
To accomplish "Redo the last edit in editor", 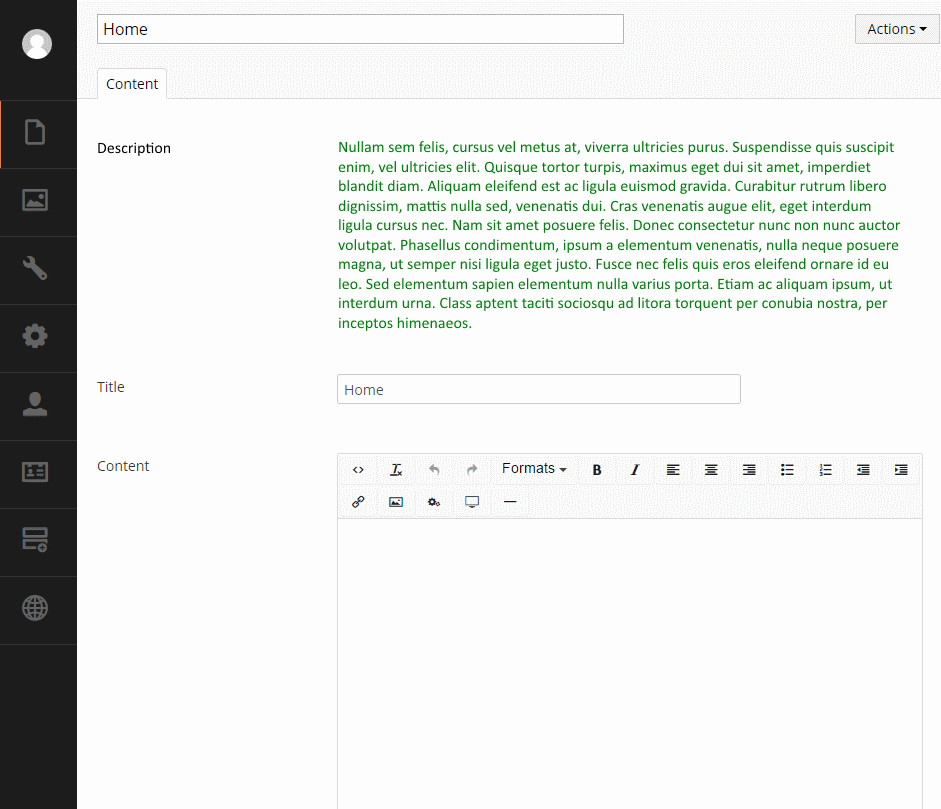I will [472, 470].
